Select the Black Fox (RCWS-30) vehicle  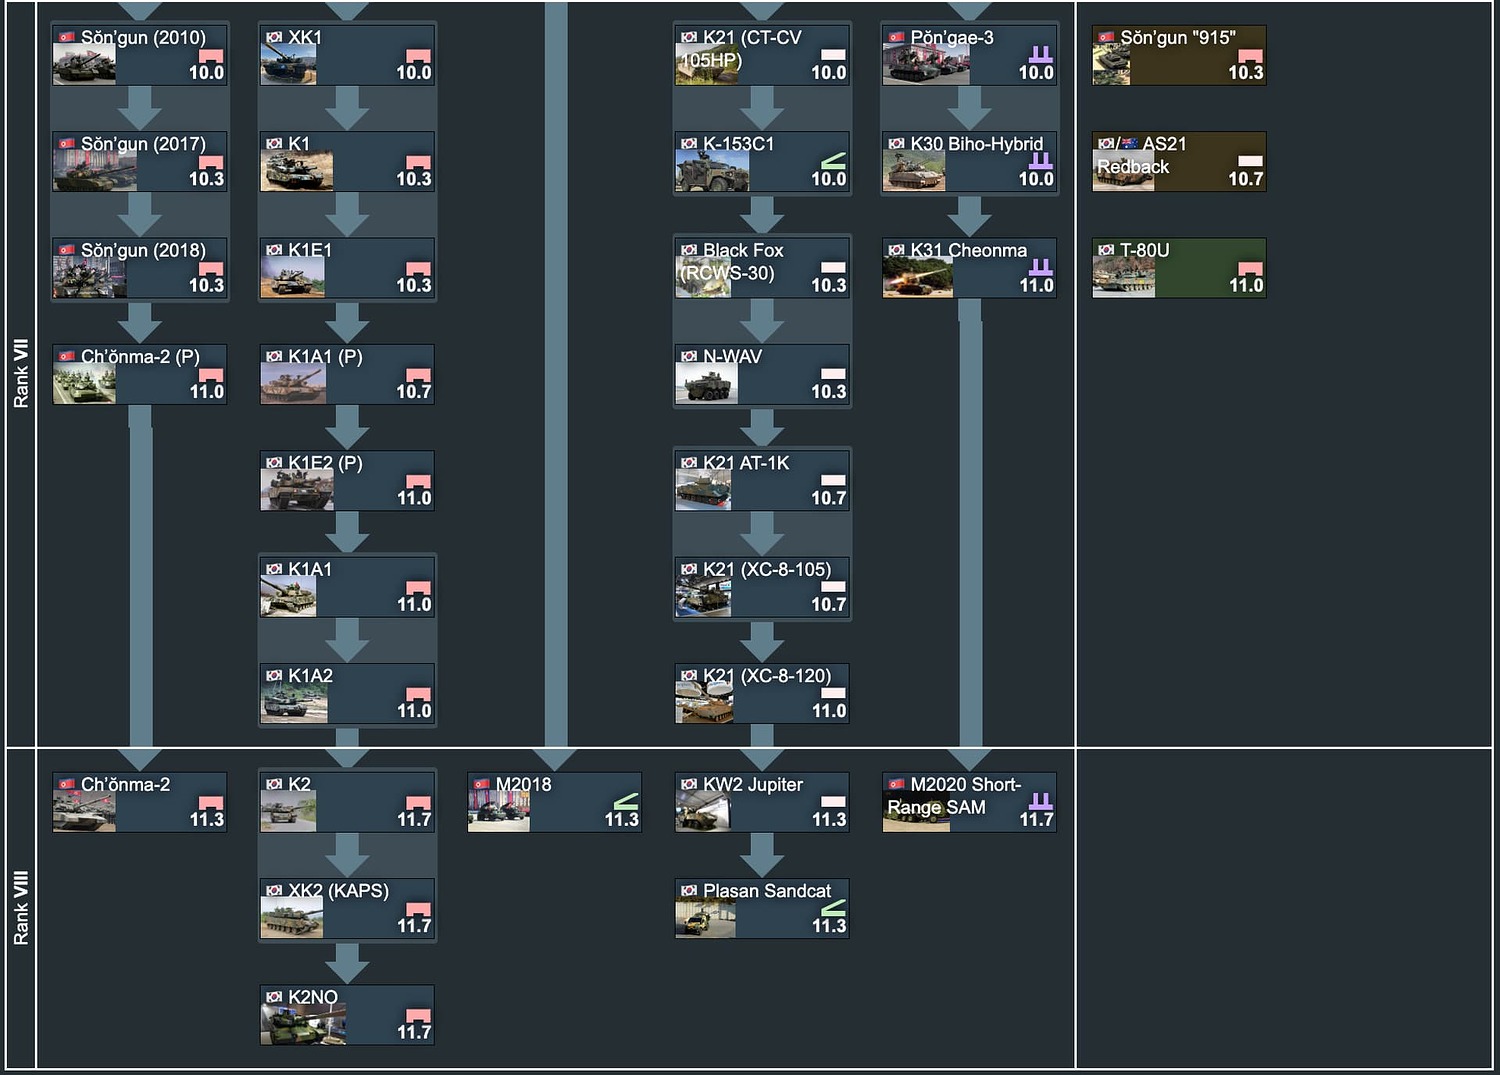pos(762,268)
